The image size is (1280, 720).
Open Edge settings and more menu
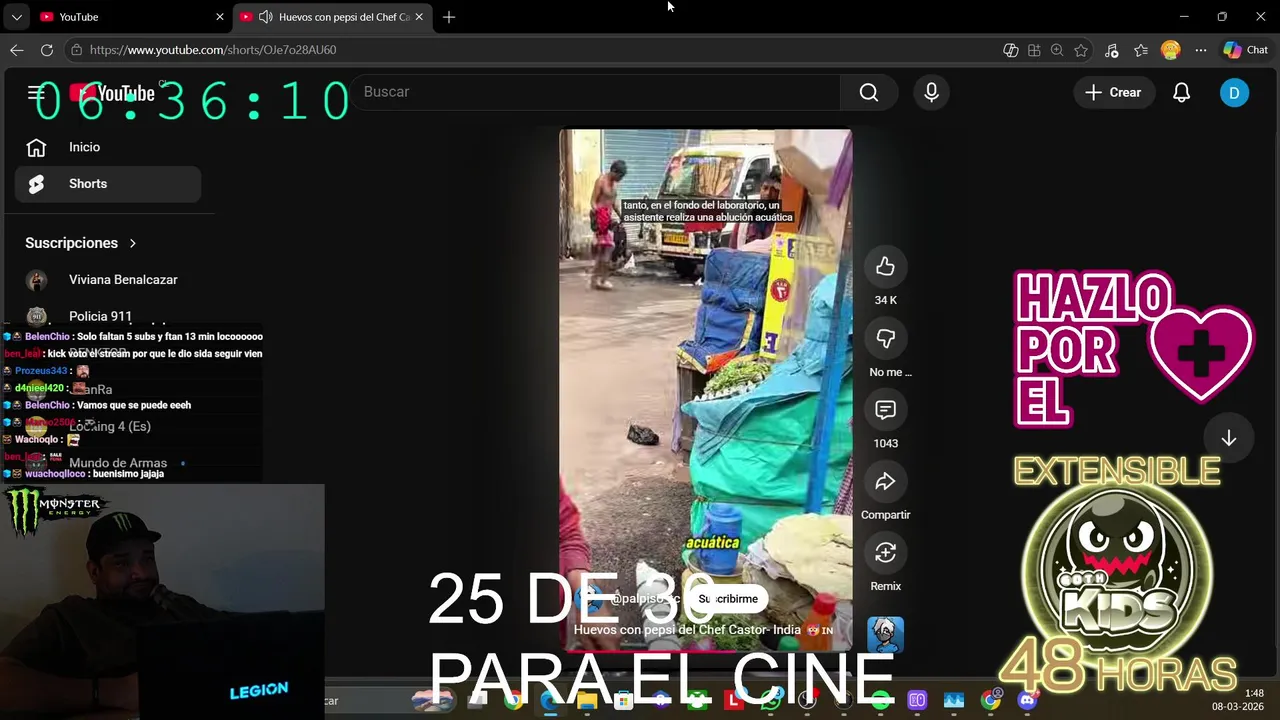coord(1201,50)
